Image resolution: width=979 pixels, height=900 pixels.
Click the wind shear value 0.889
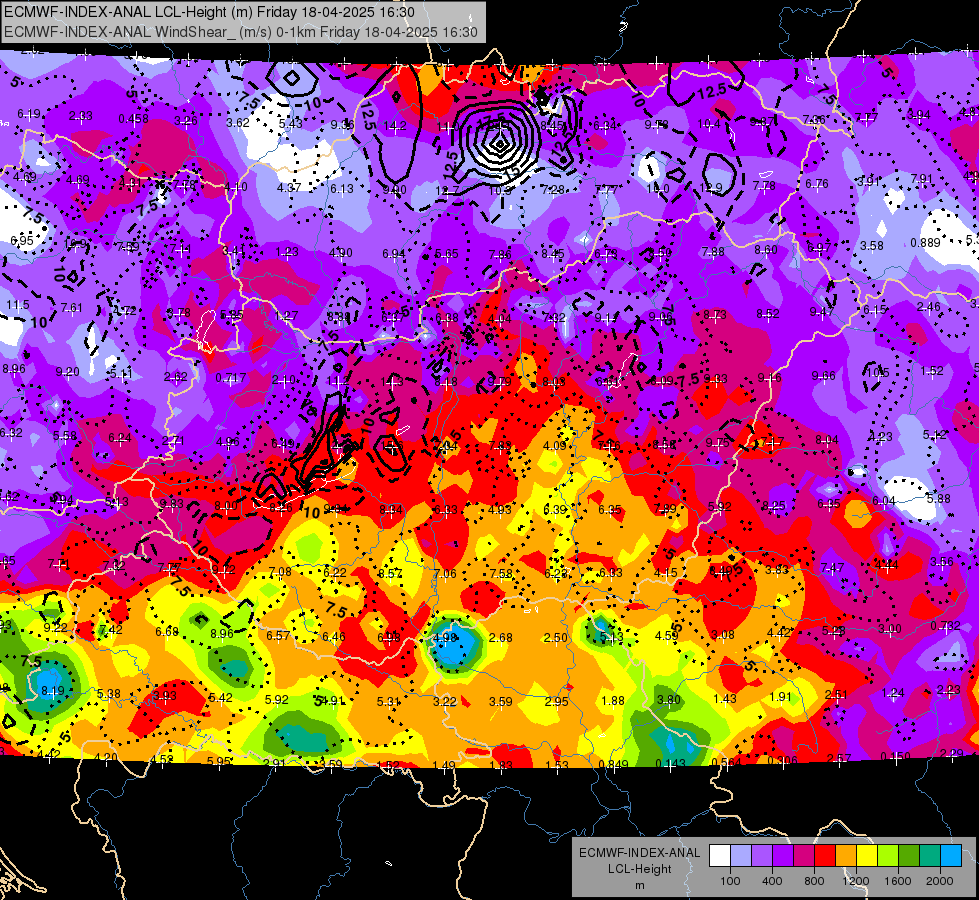tap(925, 243)
